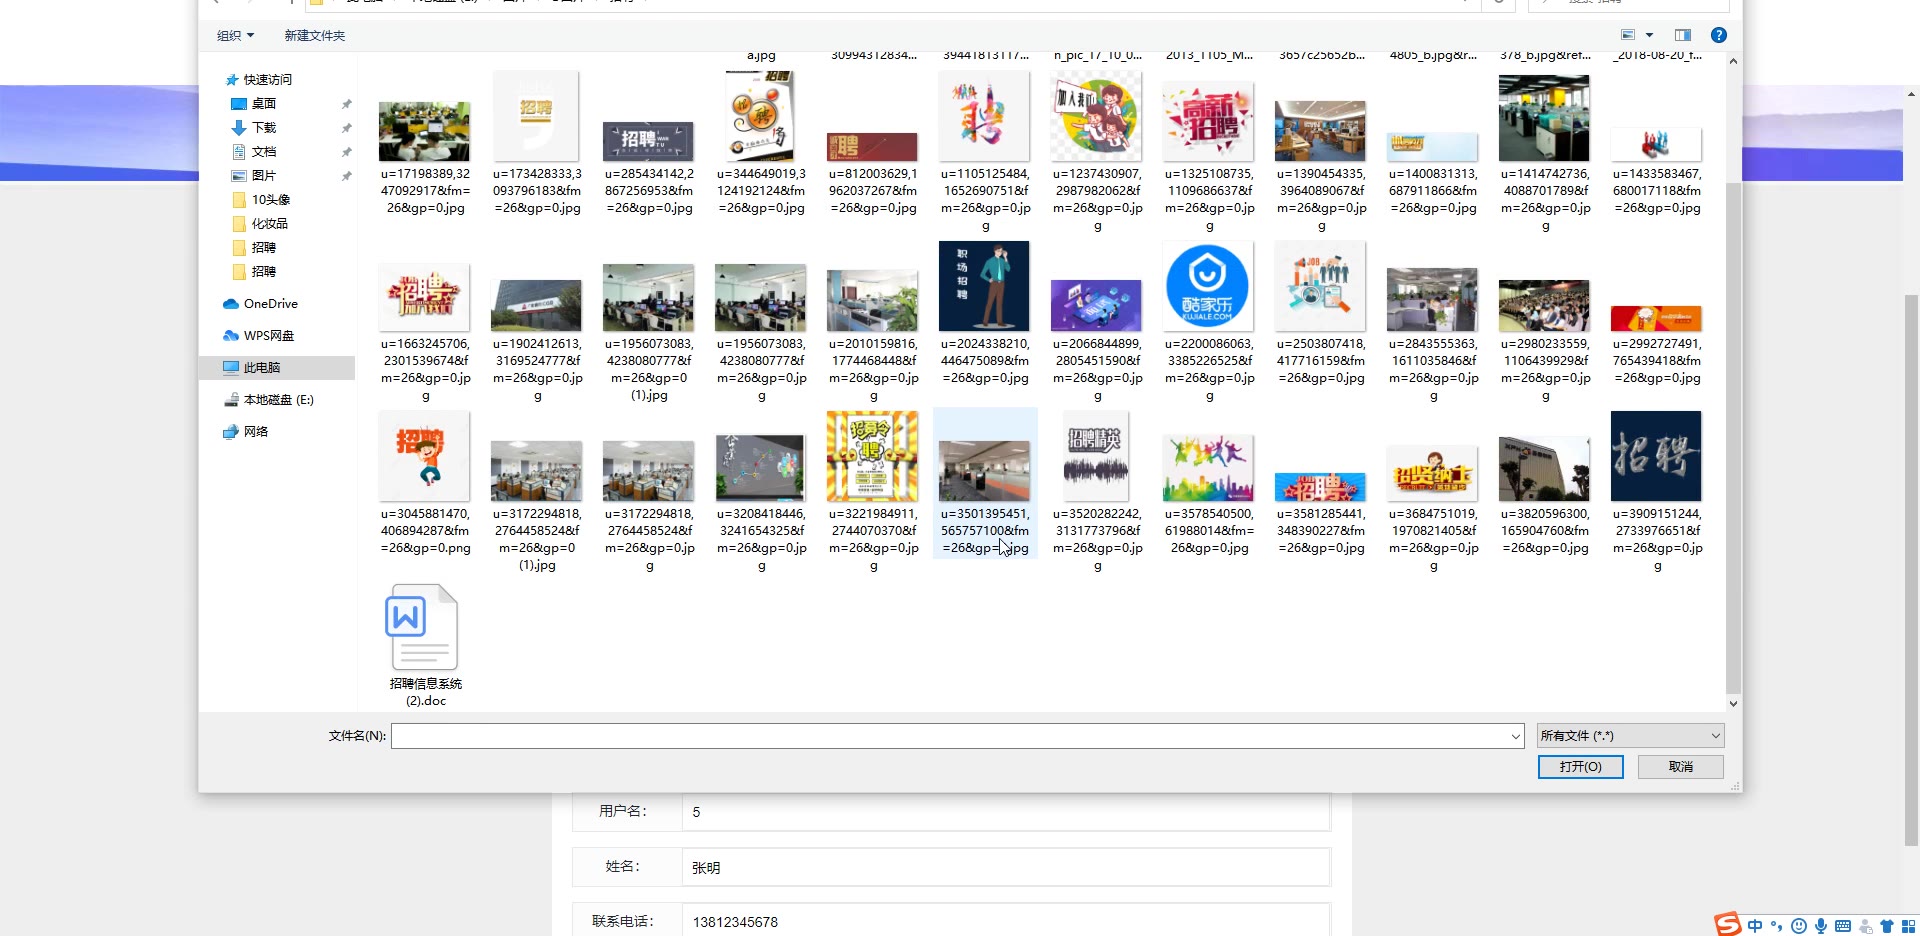
Task: Click the 打开(O) button
Action: coord(1580,767)
